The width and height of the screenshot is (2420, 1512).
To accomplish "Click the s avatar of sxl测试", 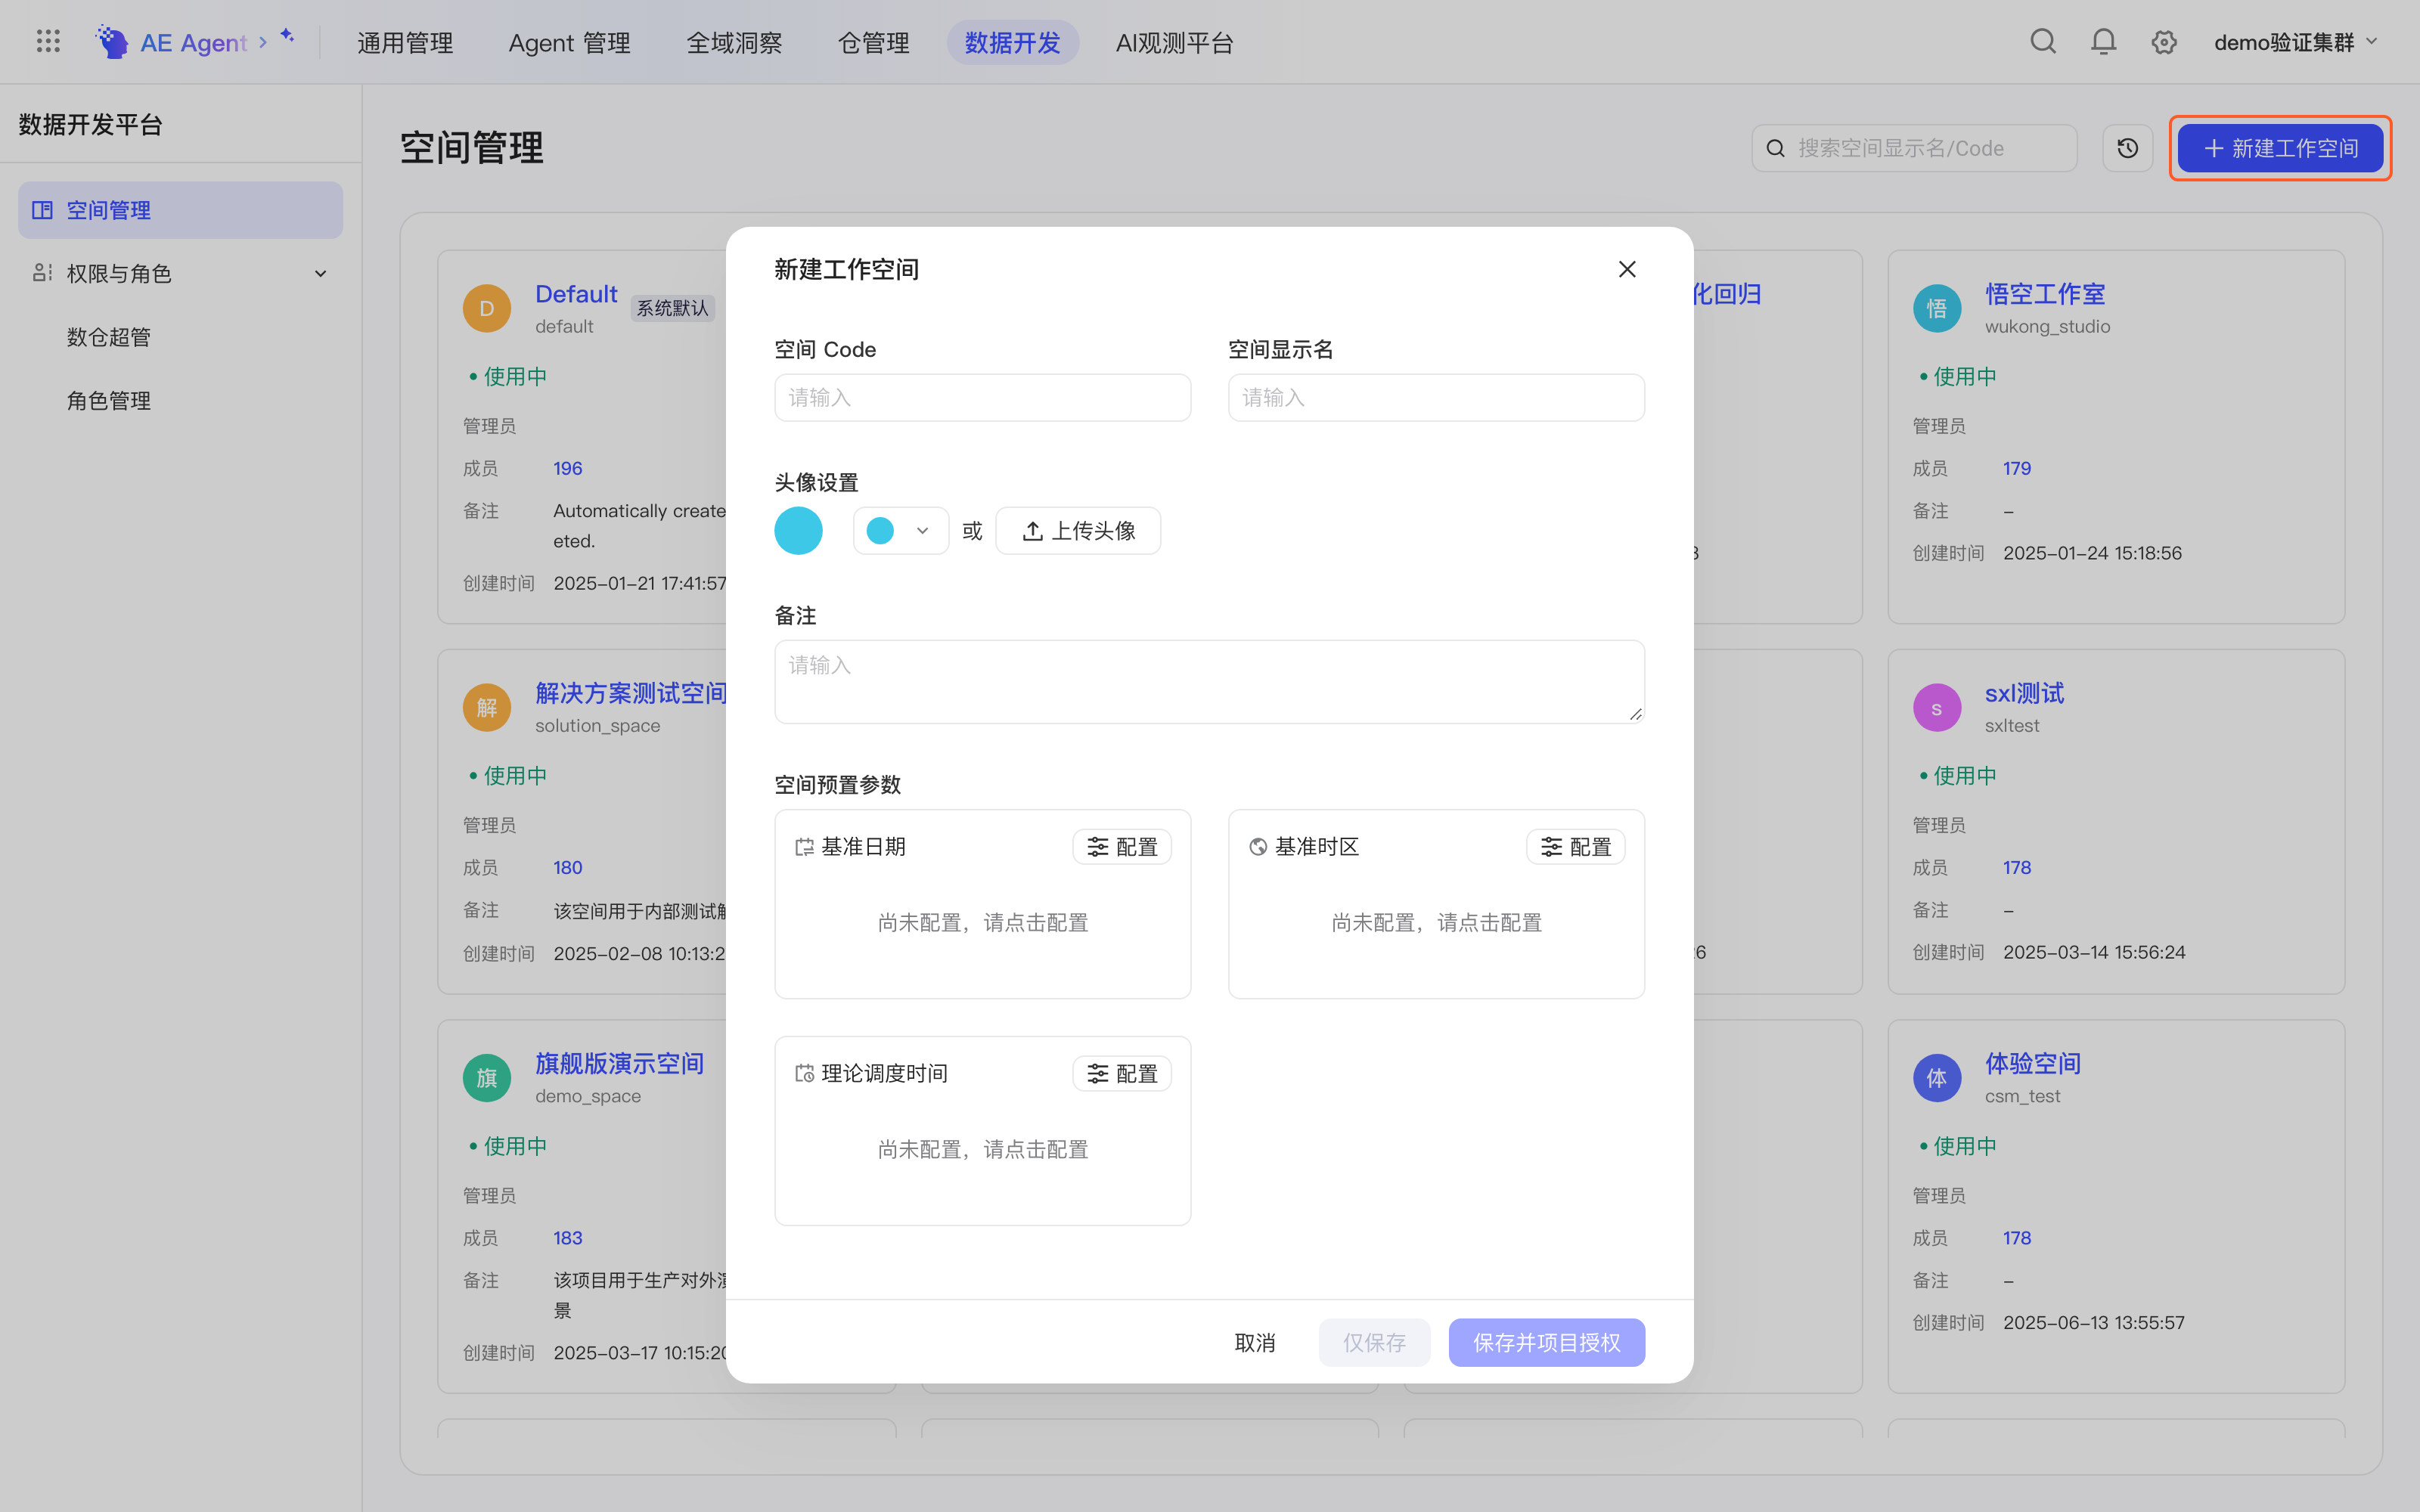I will pyautogui.click(x=1937, y=708).
